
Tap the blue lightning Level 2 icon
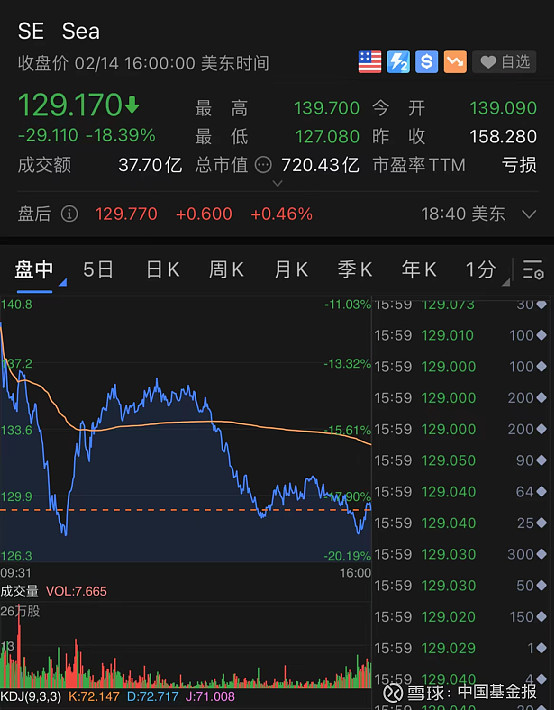(398, 62)
